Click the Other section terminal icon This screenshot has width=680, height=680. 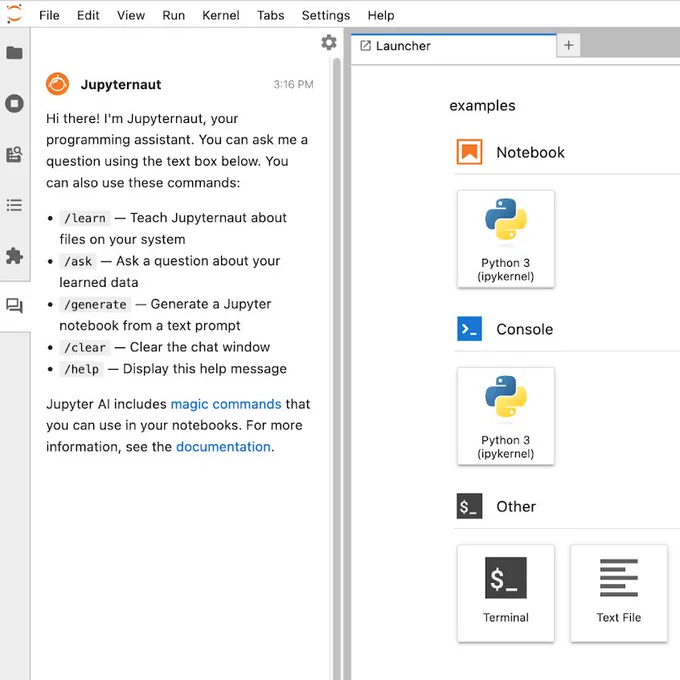click(469, 506)
